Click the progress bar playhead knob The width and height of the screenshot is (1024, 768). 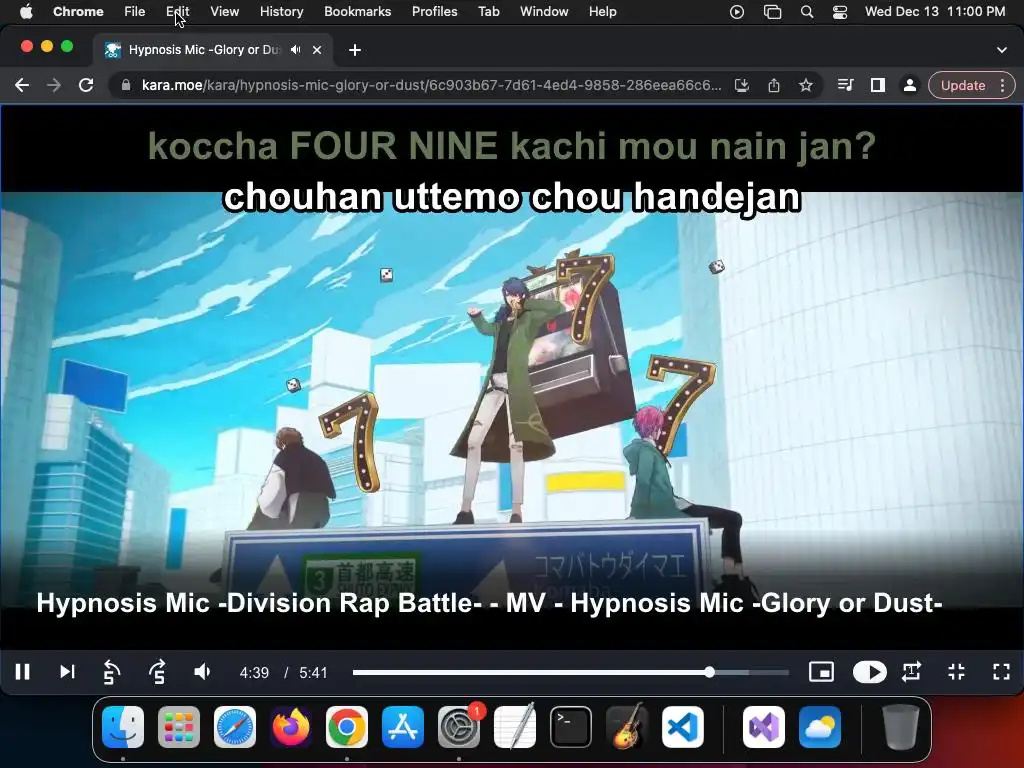[709, 672]
